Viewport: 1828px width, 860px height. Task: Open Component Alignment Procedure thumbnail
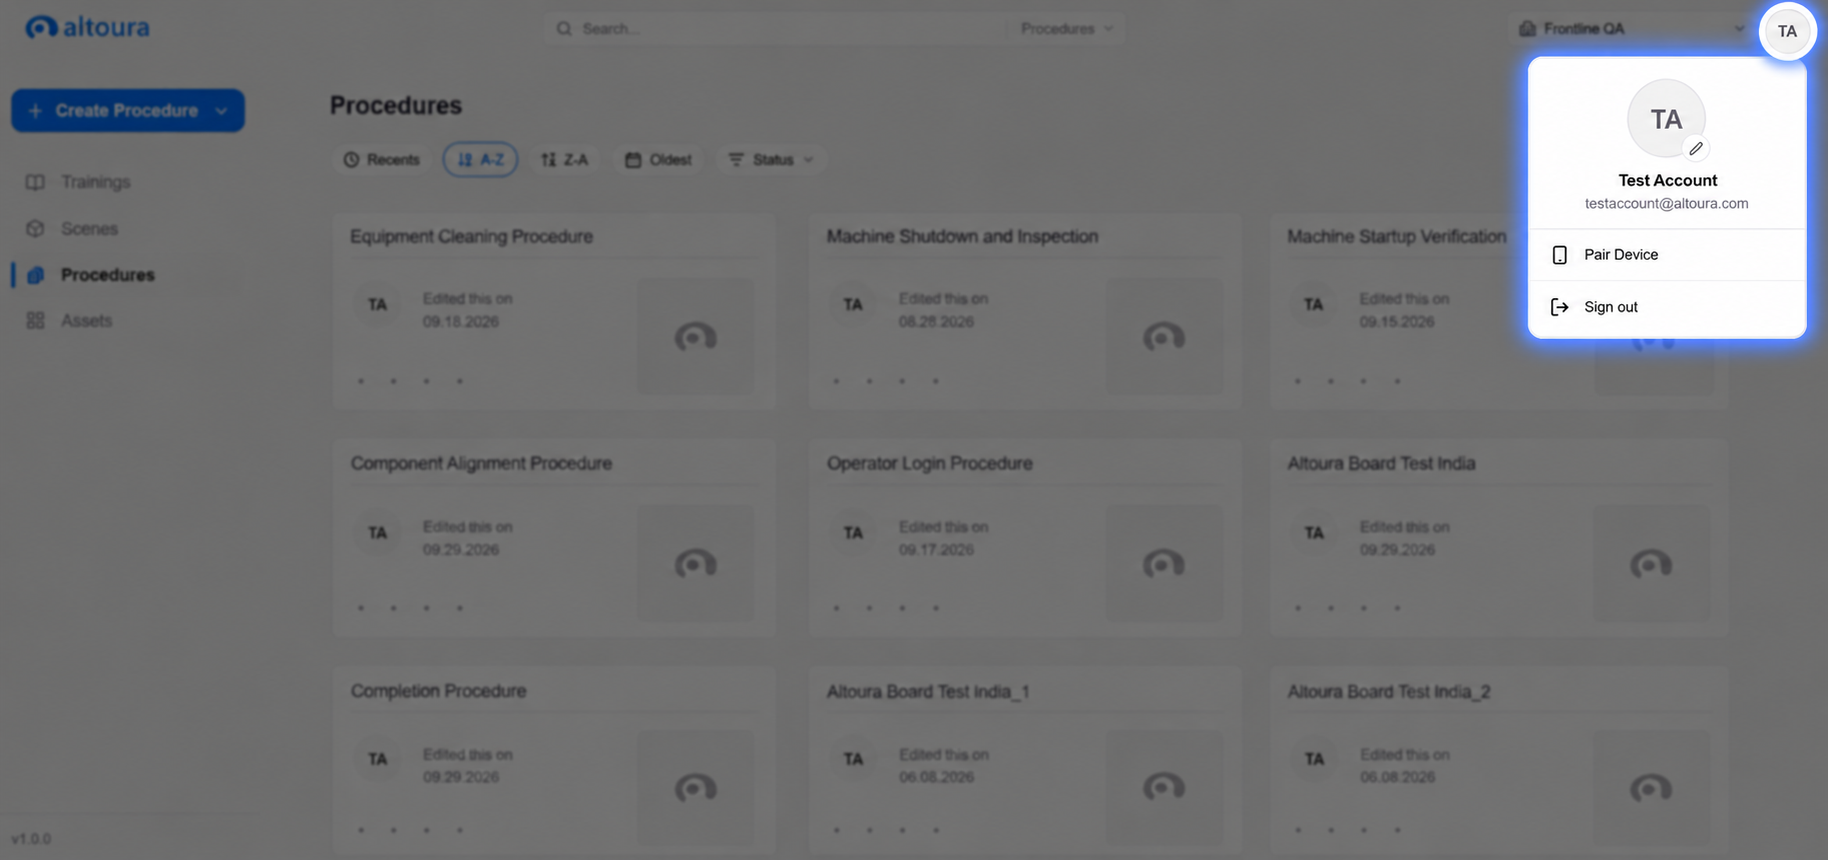696,564
